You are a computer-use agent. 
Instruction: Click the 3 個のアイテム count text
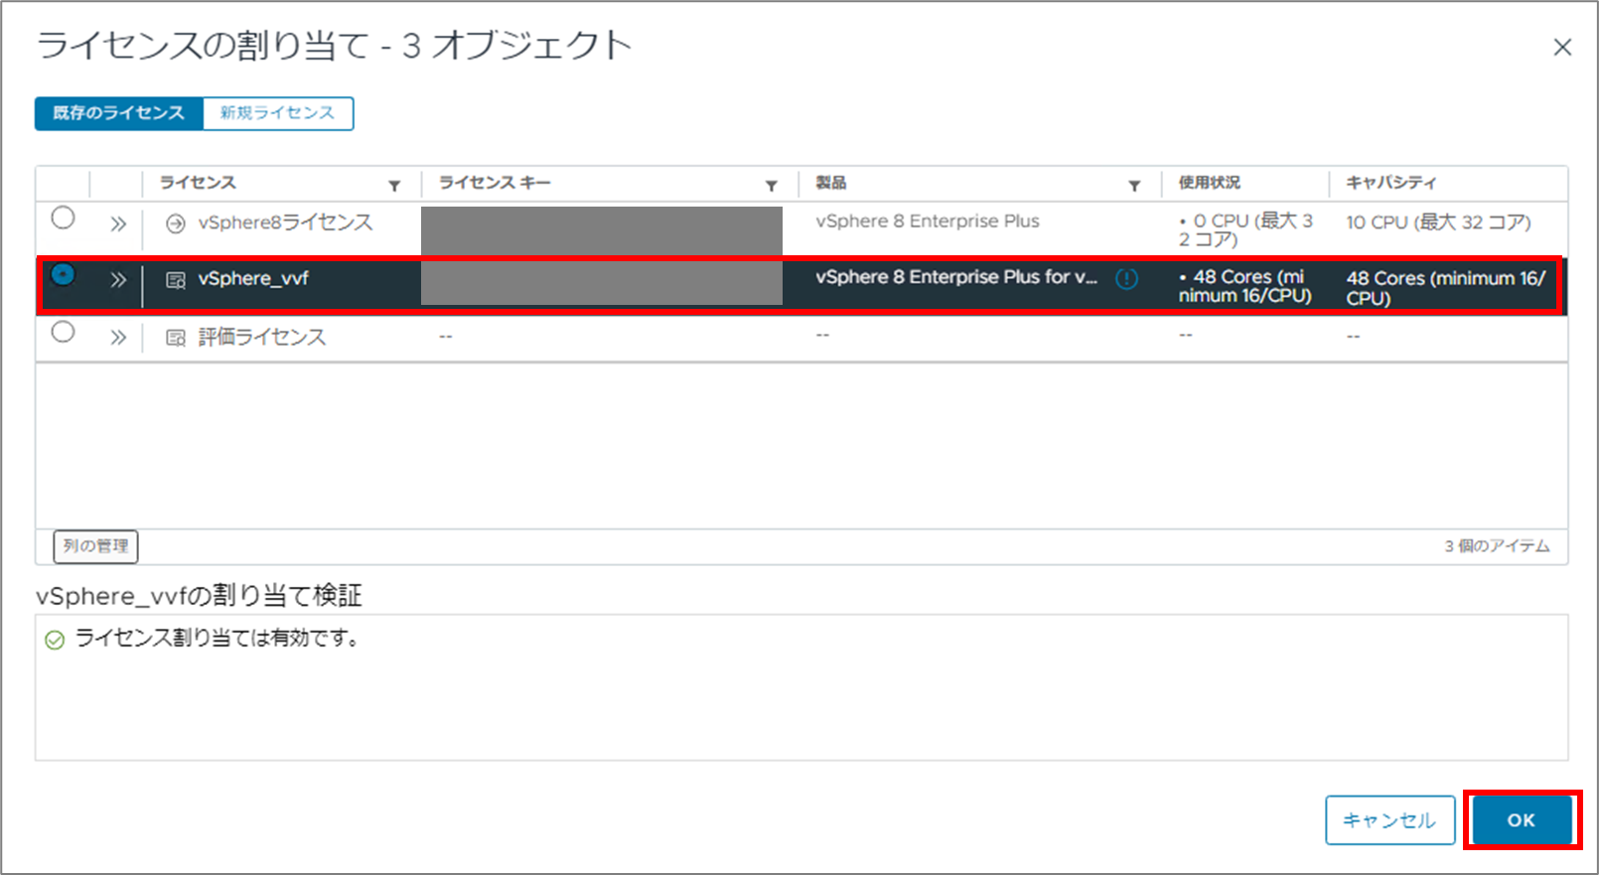(x=1497, y=546)
